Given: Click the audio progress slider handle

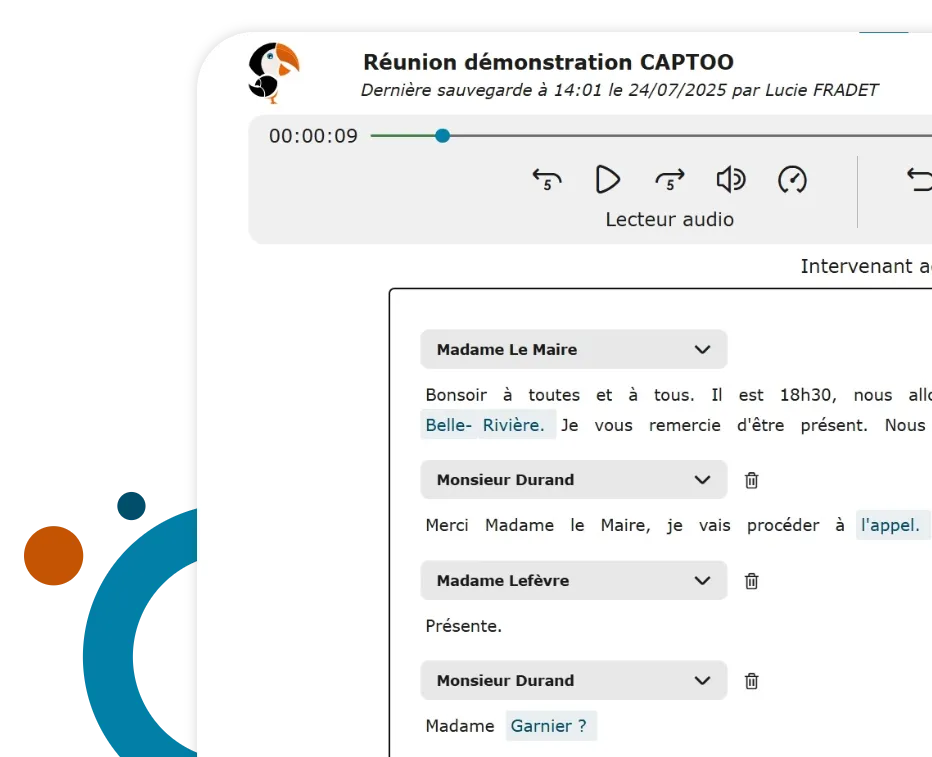Looking at the screenshot, I should (x=442, y=136).
